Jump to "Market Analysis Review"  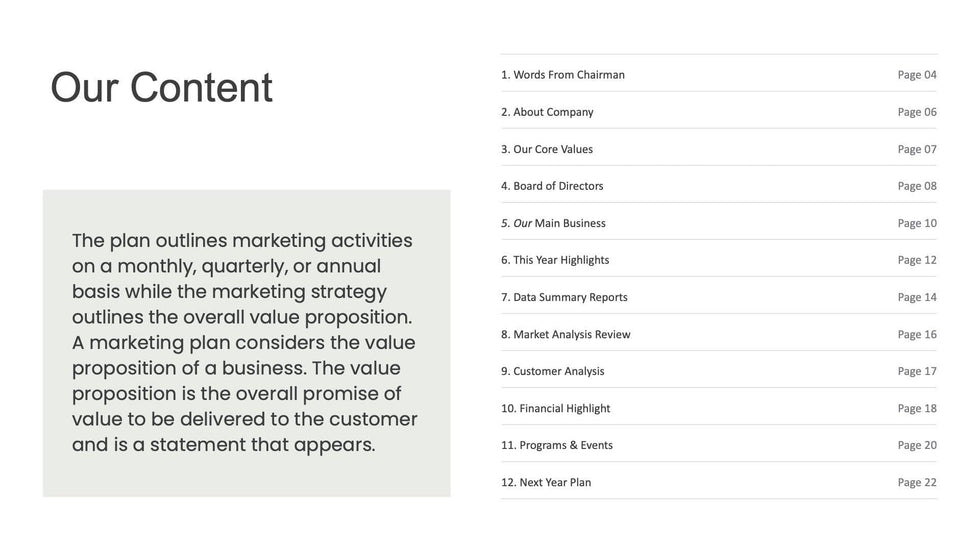click(x=566, y=334)
